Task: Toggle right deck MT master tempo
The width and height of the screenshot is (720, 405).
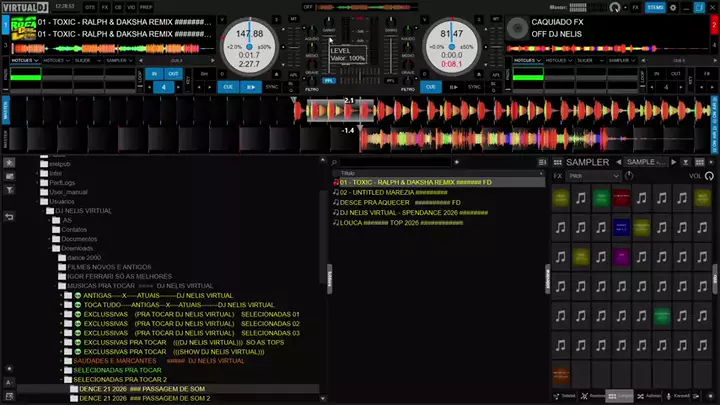Action: click(x=495, y=19)
